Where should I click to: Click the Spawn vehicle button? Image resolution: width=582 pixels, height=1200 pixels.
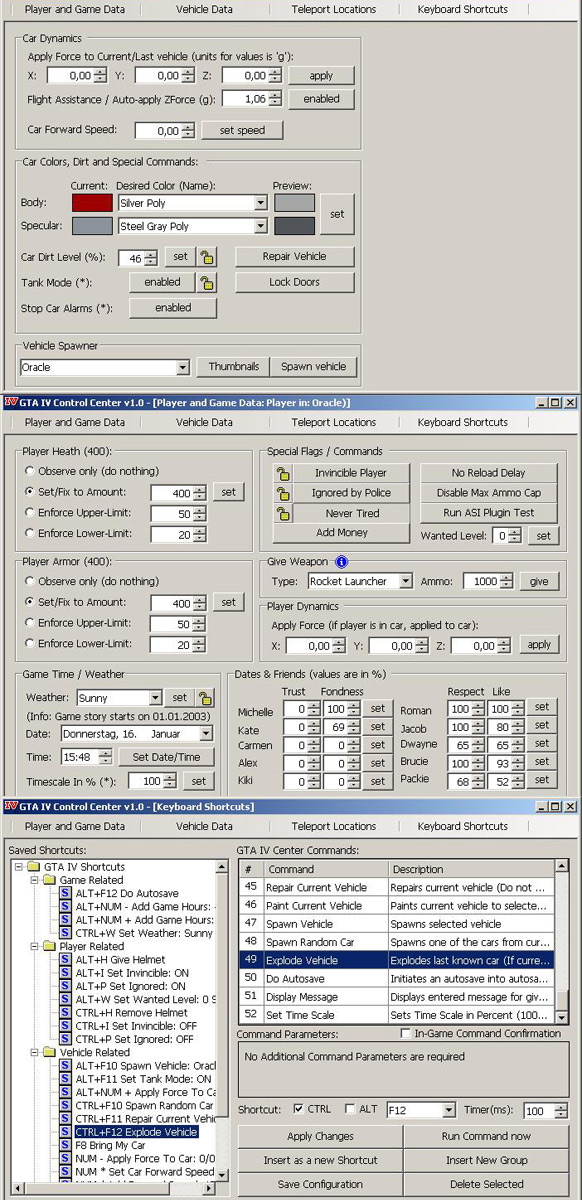click(x=313, y=367)
